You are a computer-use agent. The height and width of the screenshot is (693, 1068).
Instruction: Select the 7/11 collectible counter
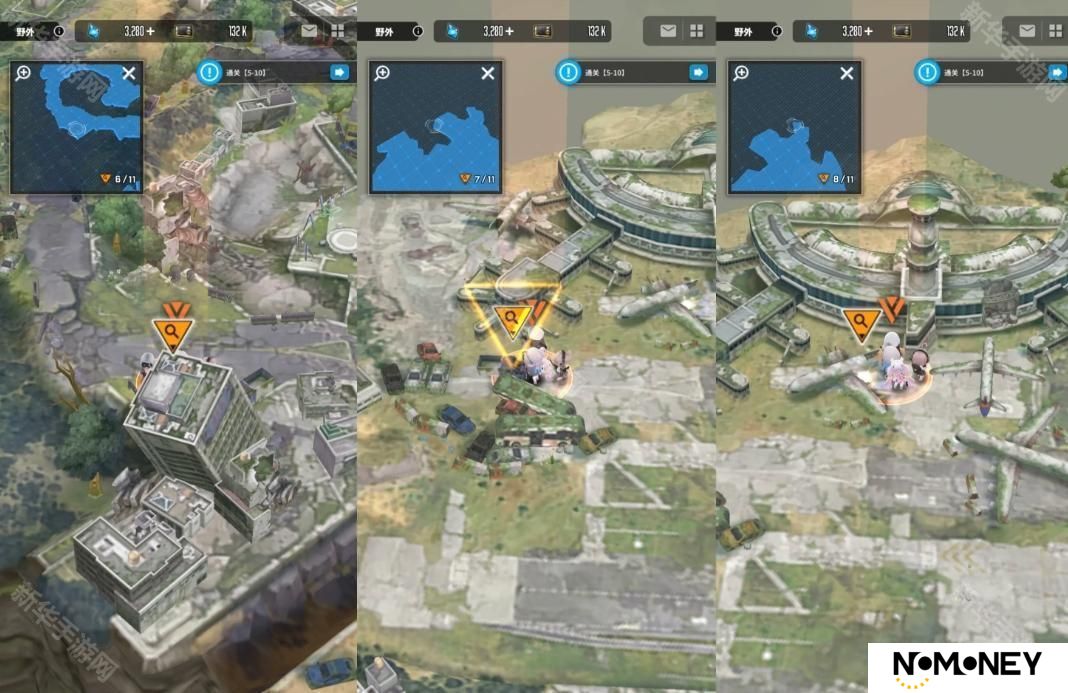[x=479, y=179]
